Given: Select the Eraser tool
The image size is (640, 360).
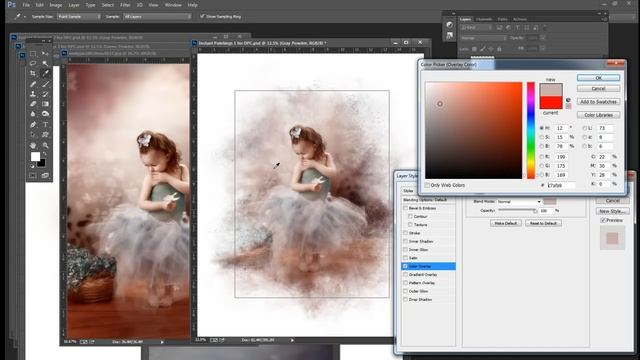Looking at the screenshot, I should [x=33, y=104].
